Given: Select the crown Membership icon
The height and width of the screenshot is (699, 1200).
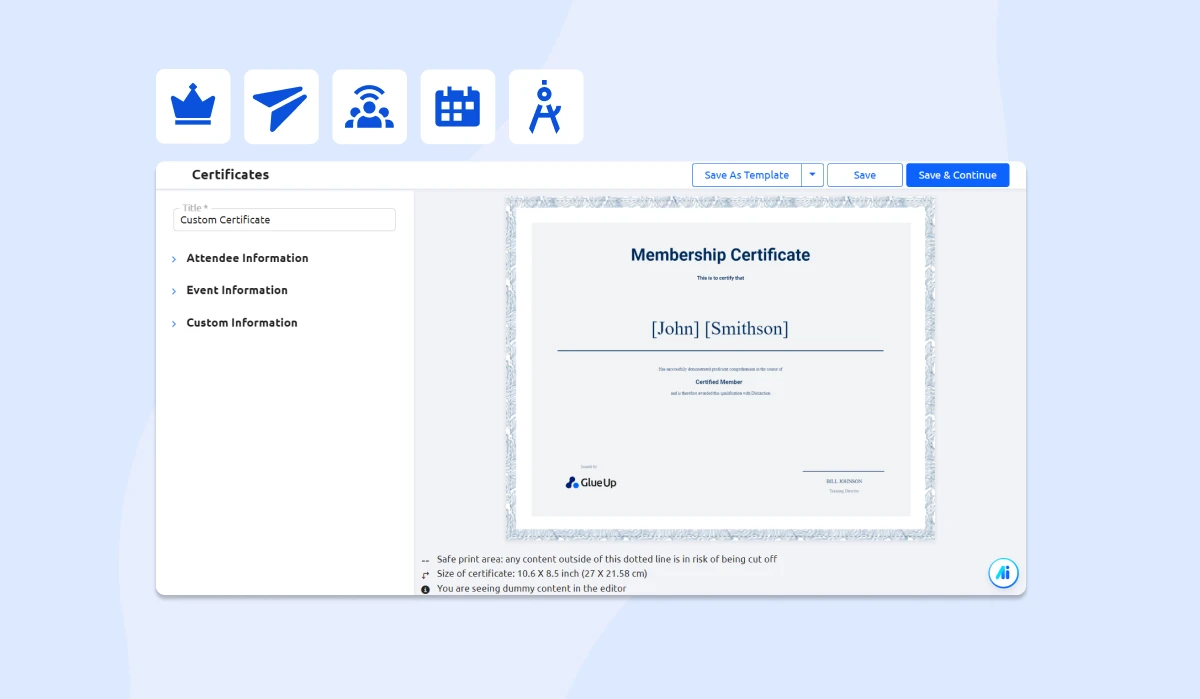Looking at the screenshot, I should coord(193,104).
